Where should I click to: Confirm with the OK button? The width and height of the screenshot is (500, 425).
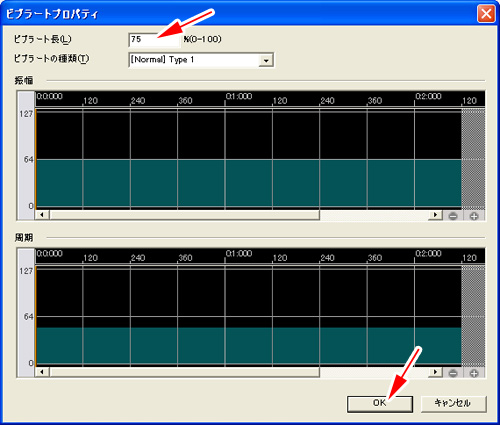pyautogui.click(x=380, y=404)
